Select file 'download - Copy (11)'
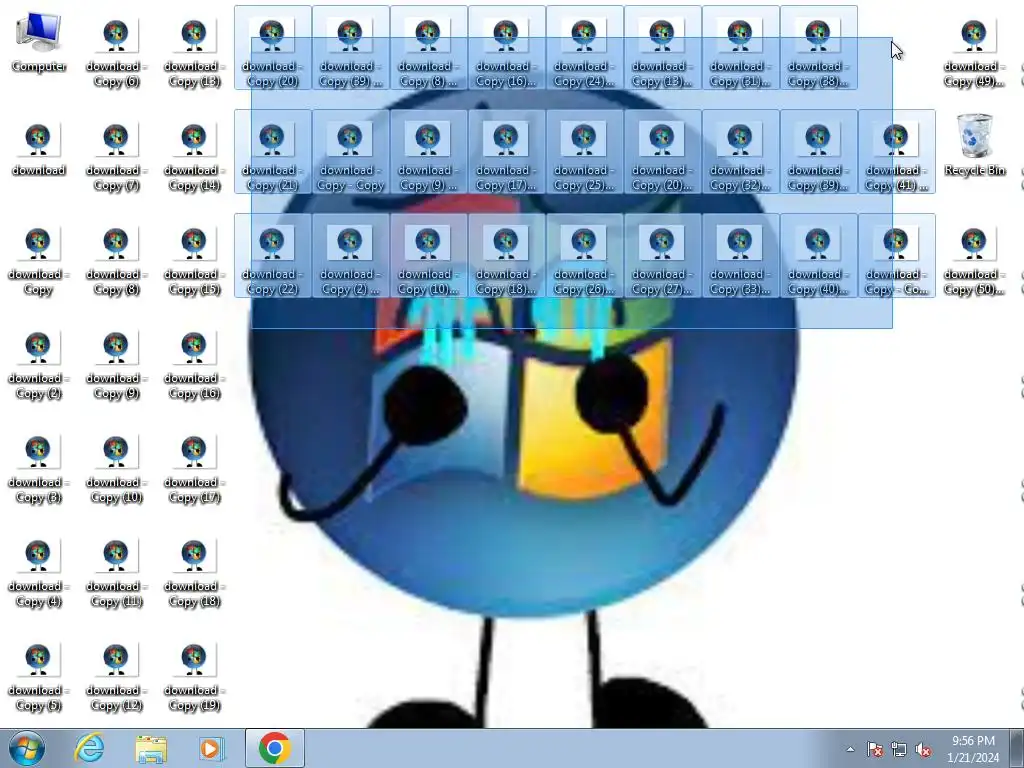Image resolution: width=1024 pixels, height=768 pixels. tap(116, 573)
